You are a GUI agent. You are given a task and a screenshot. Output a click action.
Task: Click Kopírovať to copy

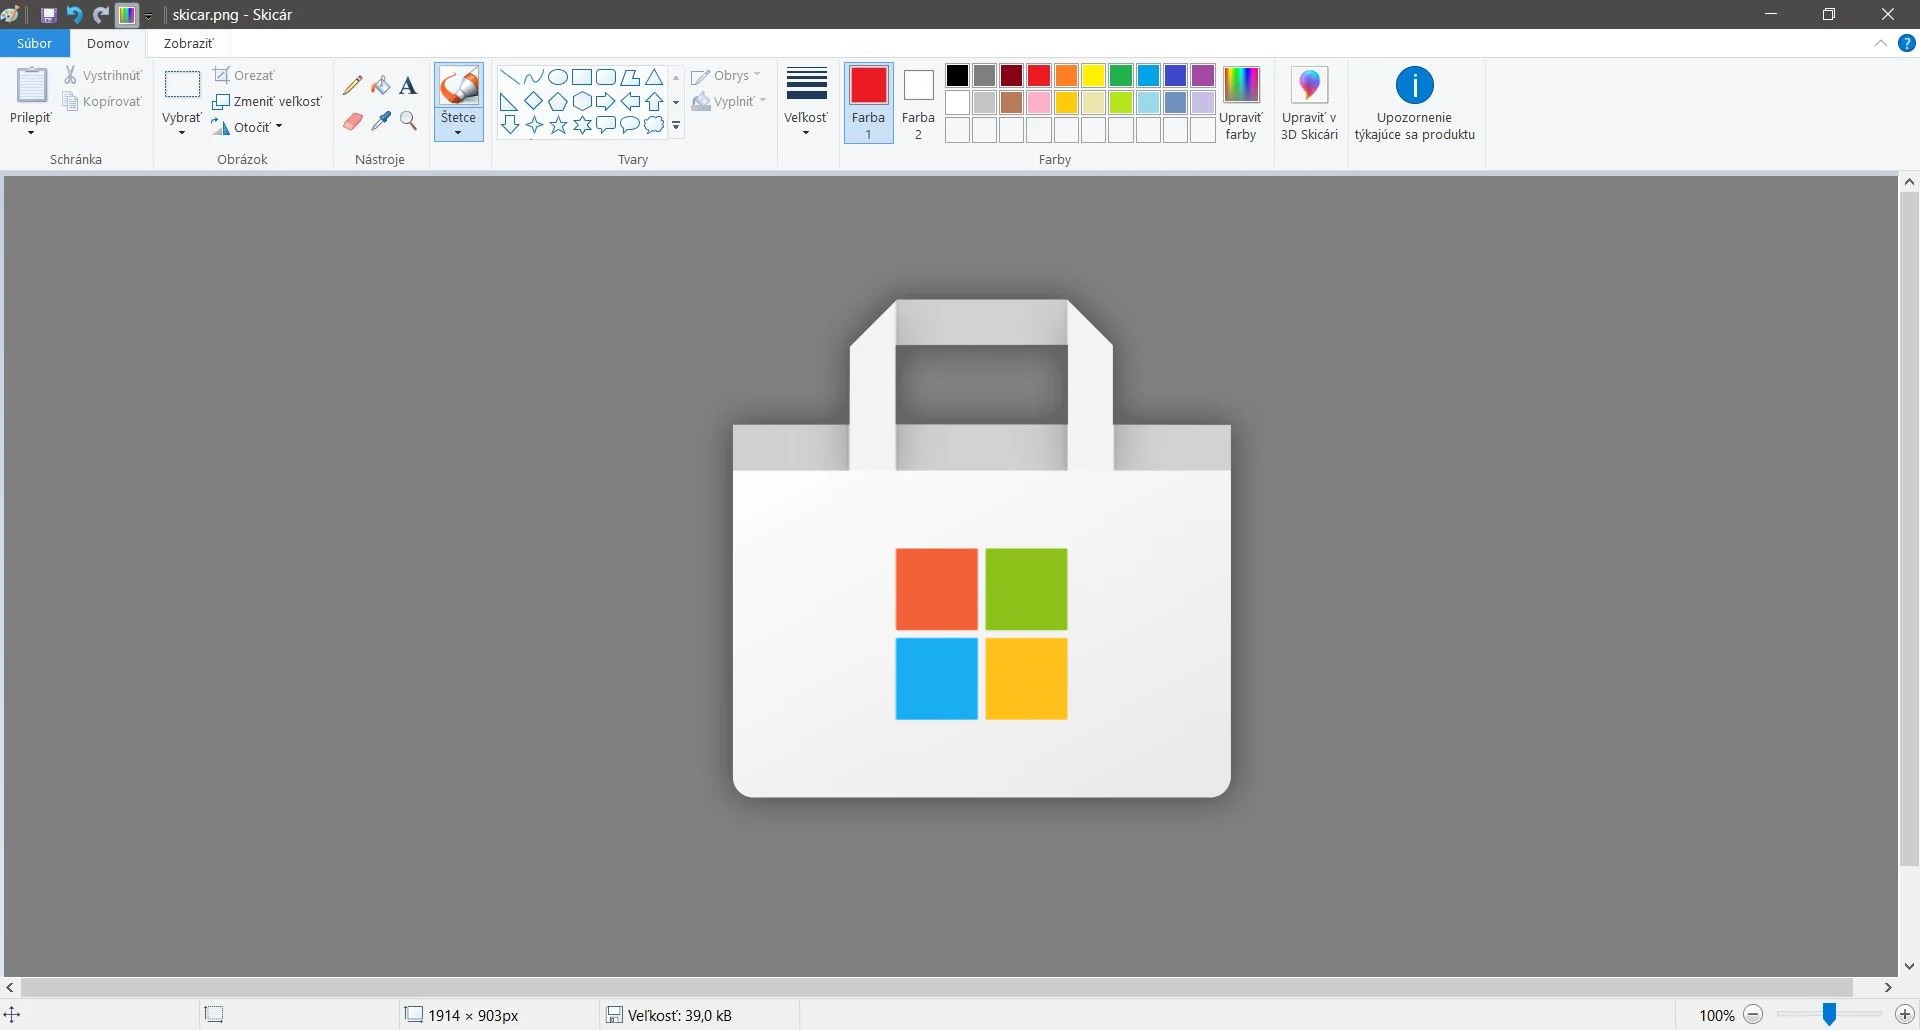102,101
